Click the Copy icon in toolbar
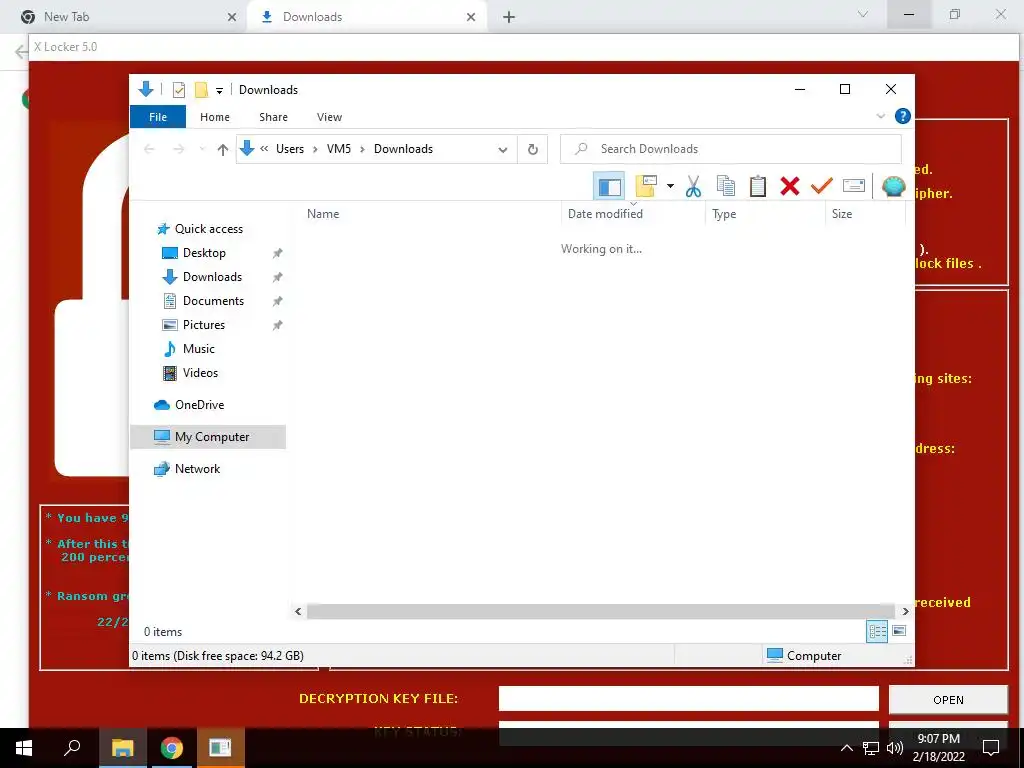The height and width of the screenshot is (768, 1024). tap(726, 186)
